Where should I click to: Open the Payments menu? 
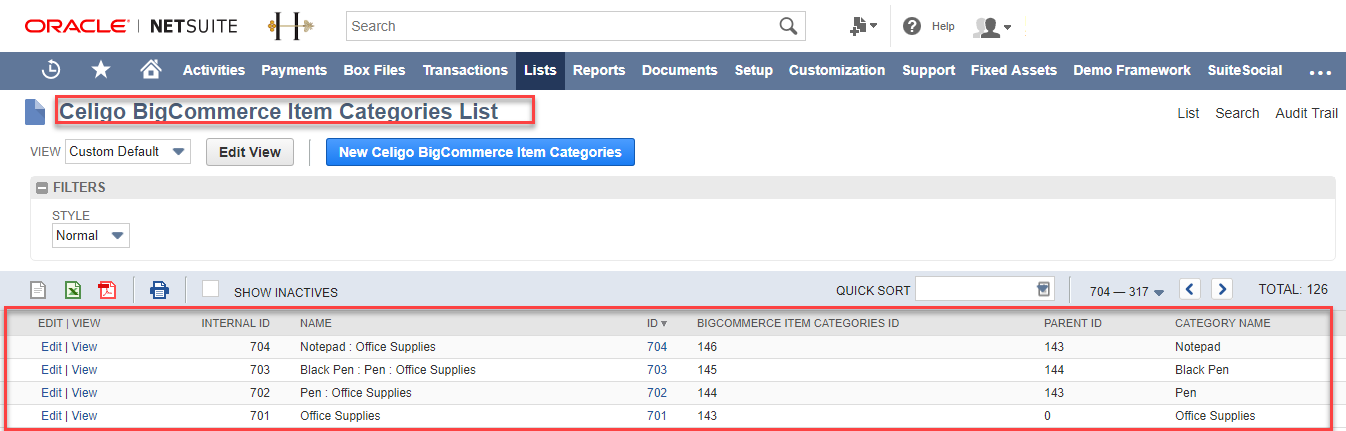pyautogui.click(x=294, y=70)
